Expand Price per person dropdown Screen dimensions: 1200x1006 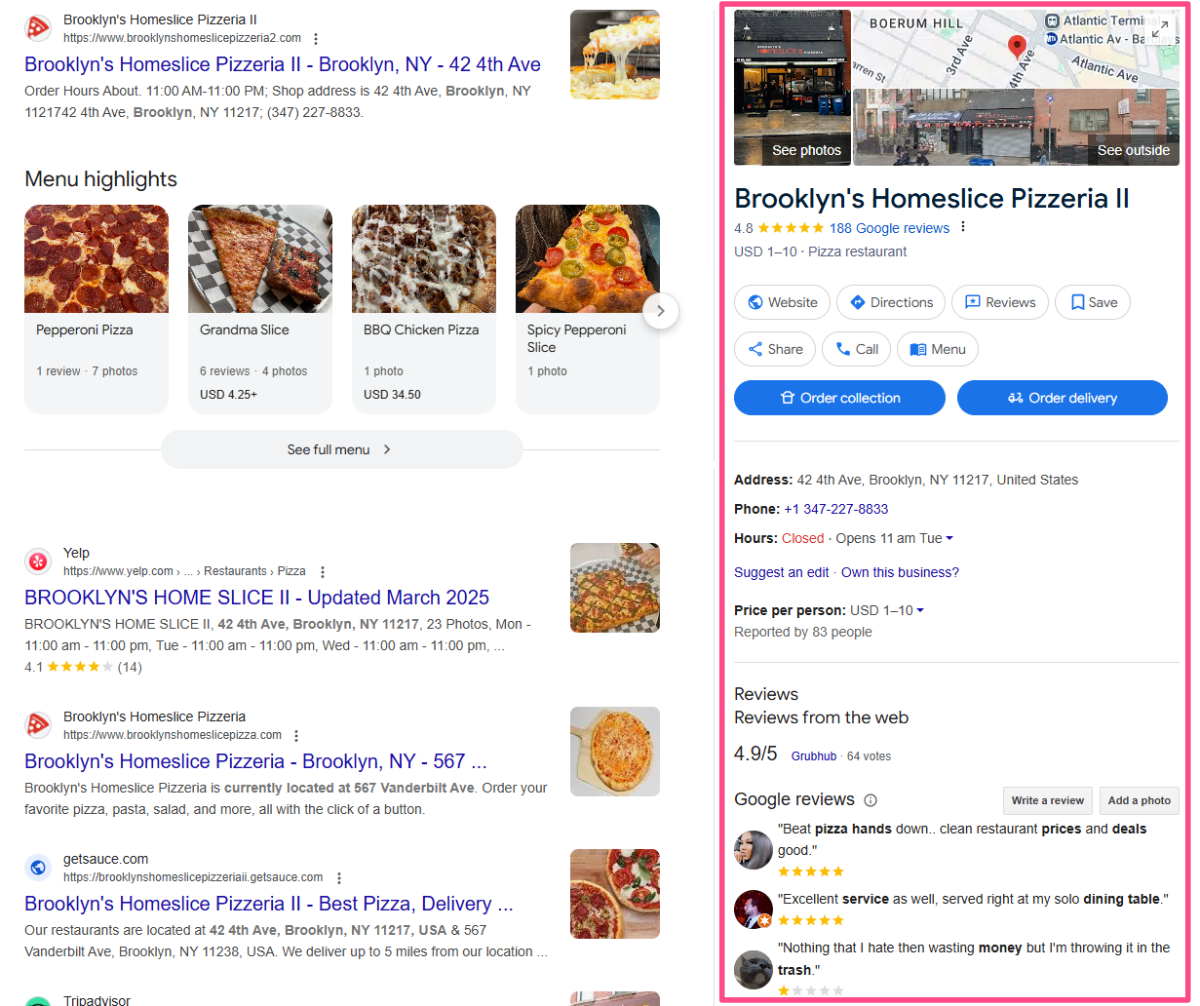click(x=919, y=611)
